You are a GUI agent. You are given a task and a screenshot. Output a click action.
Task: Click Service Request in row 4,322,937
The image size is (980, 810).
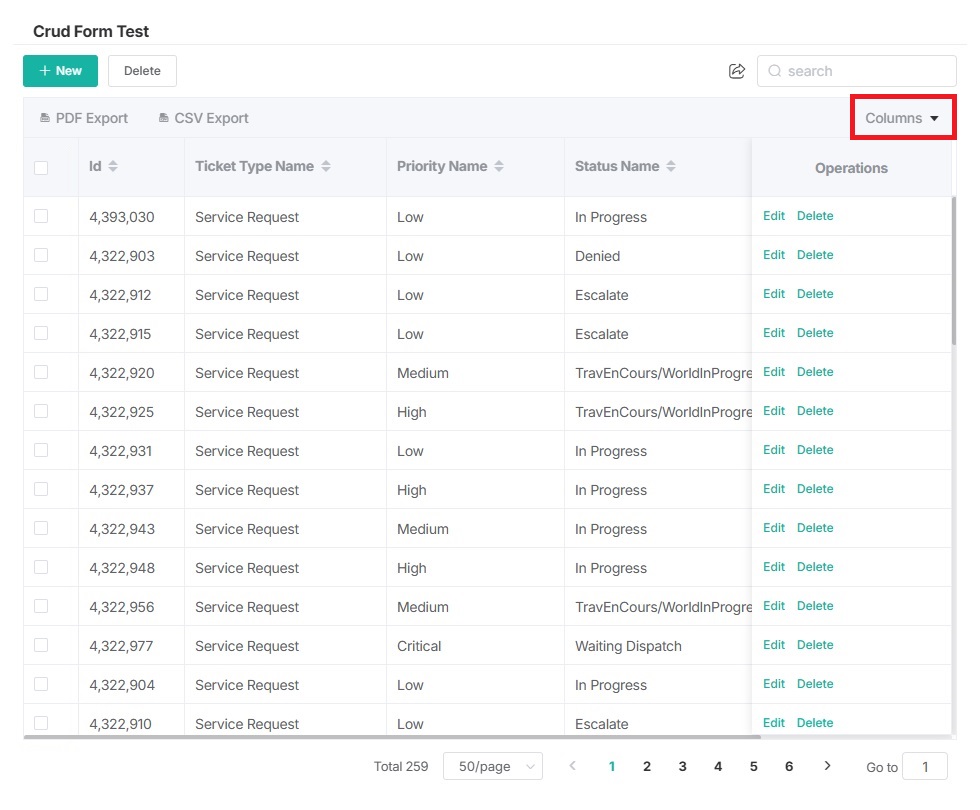[247, 491]
